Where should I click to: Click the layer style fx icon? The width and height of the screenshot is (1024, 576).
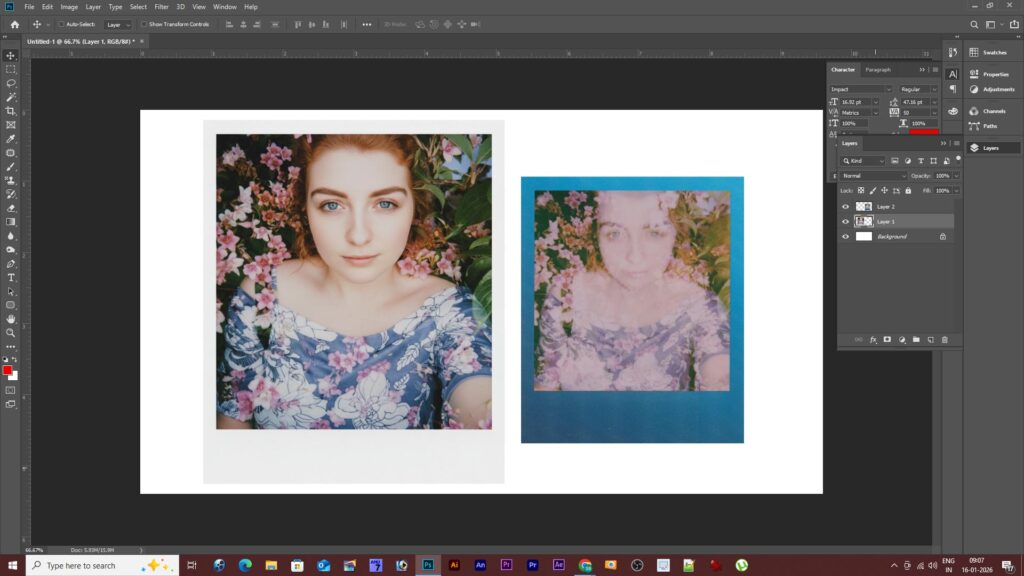coord(873,340)
